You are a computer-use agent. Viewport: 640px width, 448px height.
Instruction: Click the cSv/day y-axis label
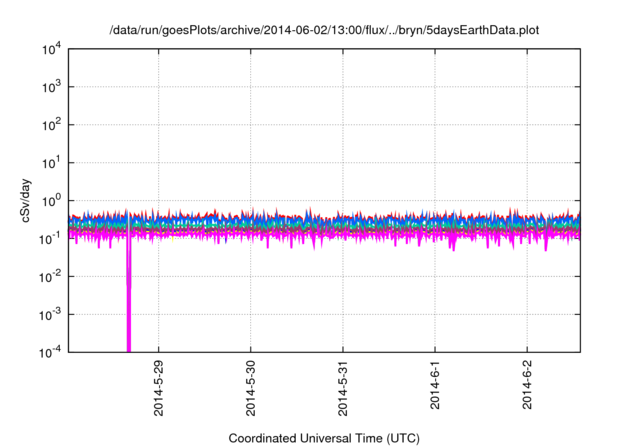tap(25, 200)
